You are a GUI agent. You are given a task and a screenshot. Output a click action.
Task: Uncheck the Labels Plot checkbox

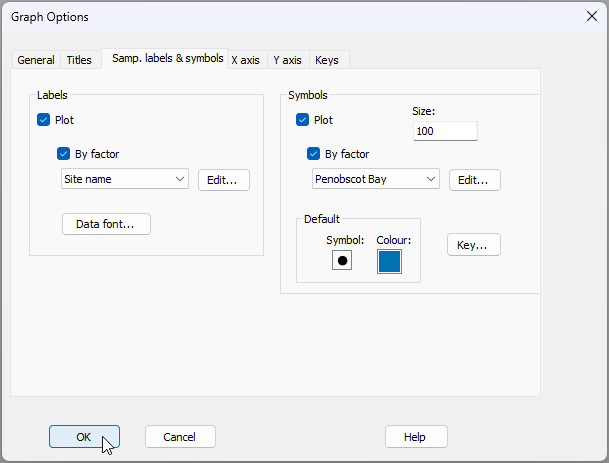tap(44, 120)
